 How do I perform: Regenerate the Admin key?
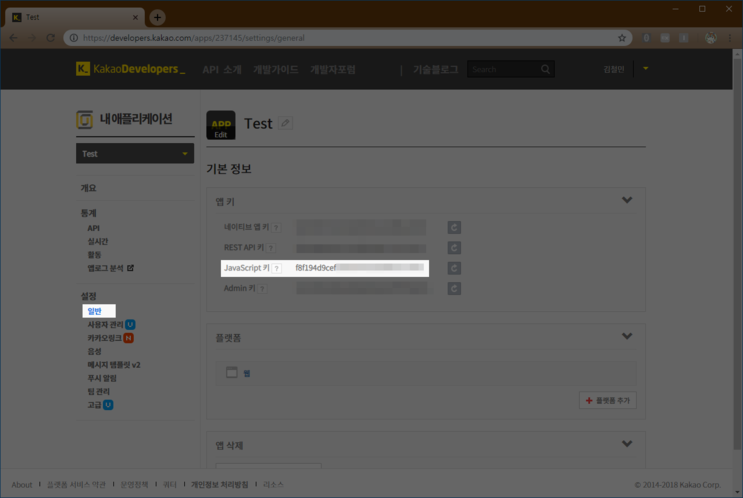(454, 289)
